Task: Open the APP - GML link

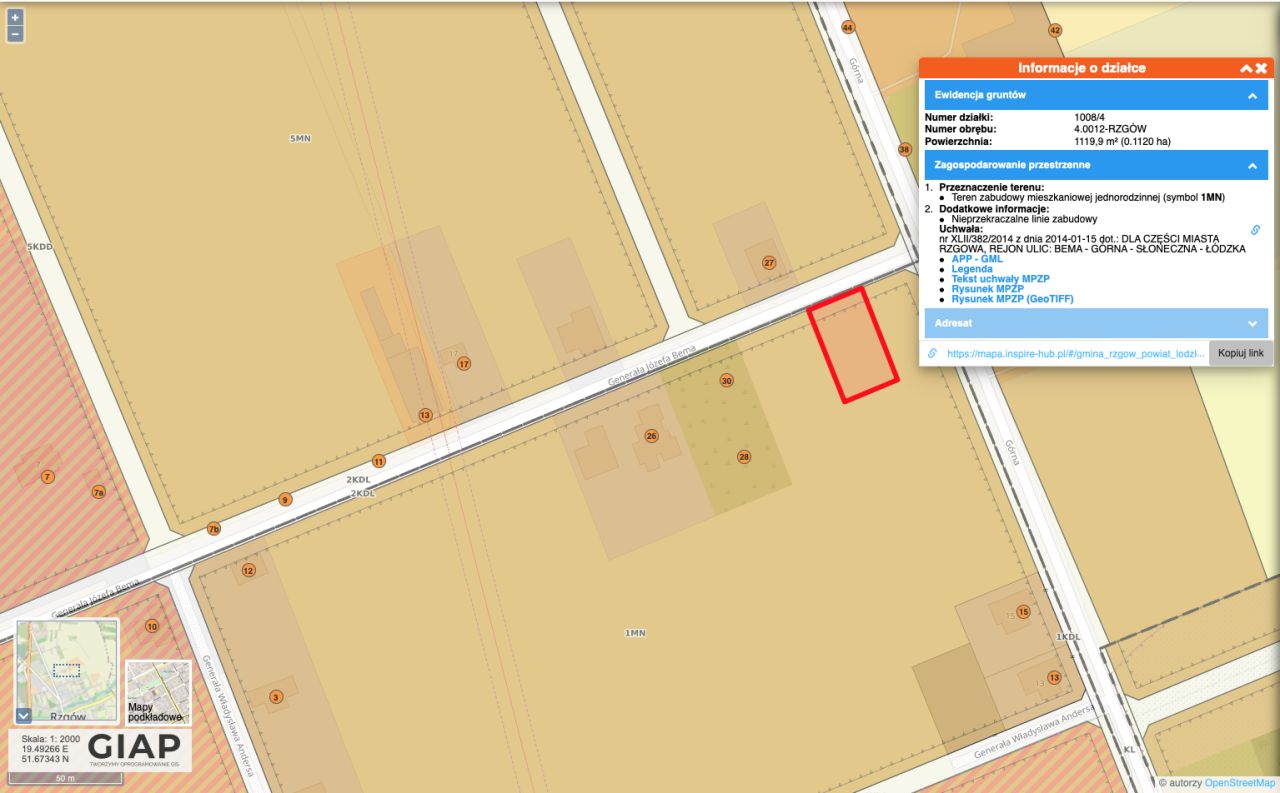Action: (x=977, y=259)
